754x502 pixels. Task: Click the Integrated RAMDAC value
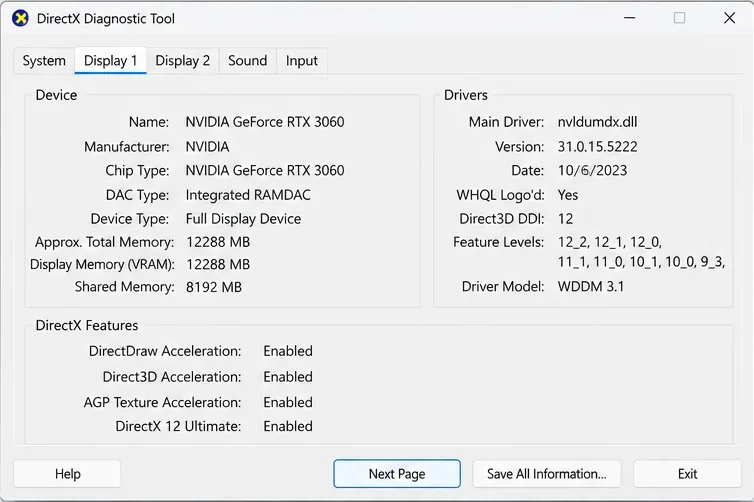coord(248,195)
